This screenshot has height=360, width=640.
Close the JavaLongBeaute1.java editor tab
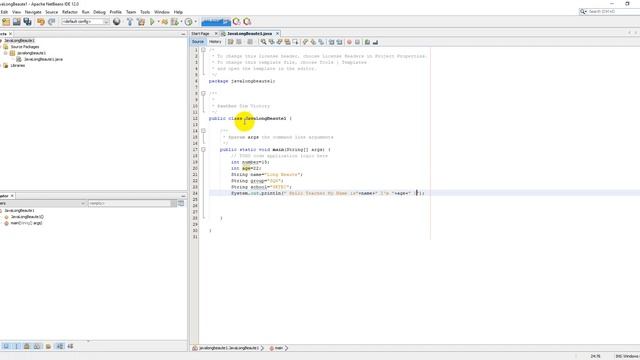pos(278,33)
